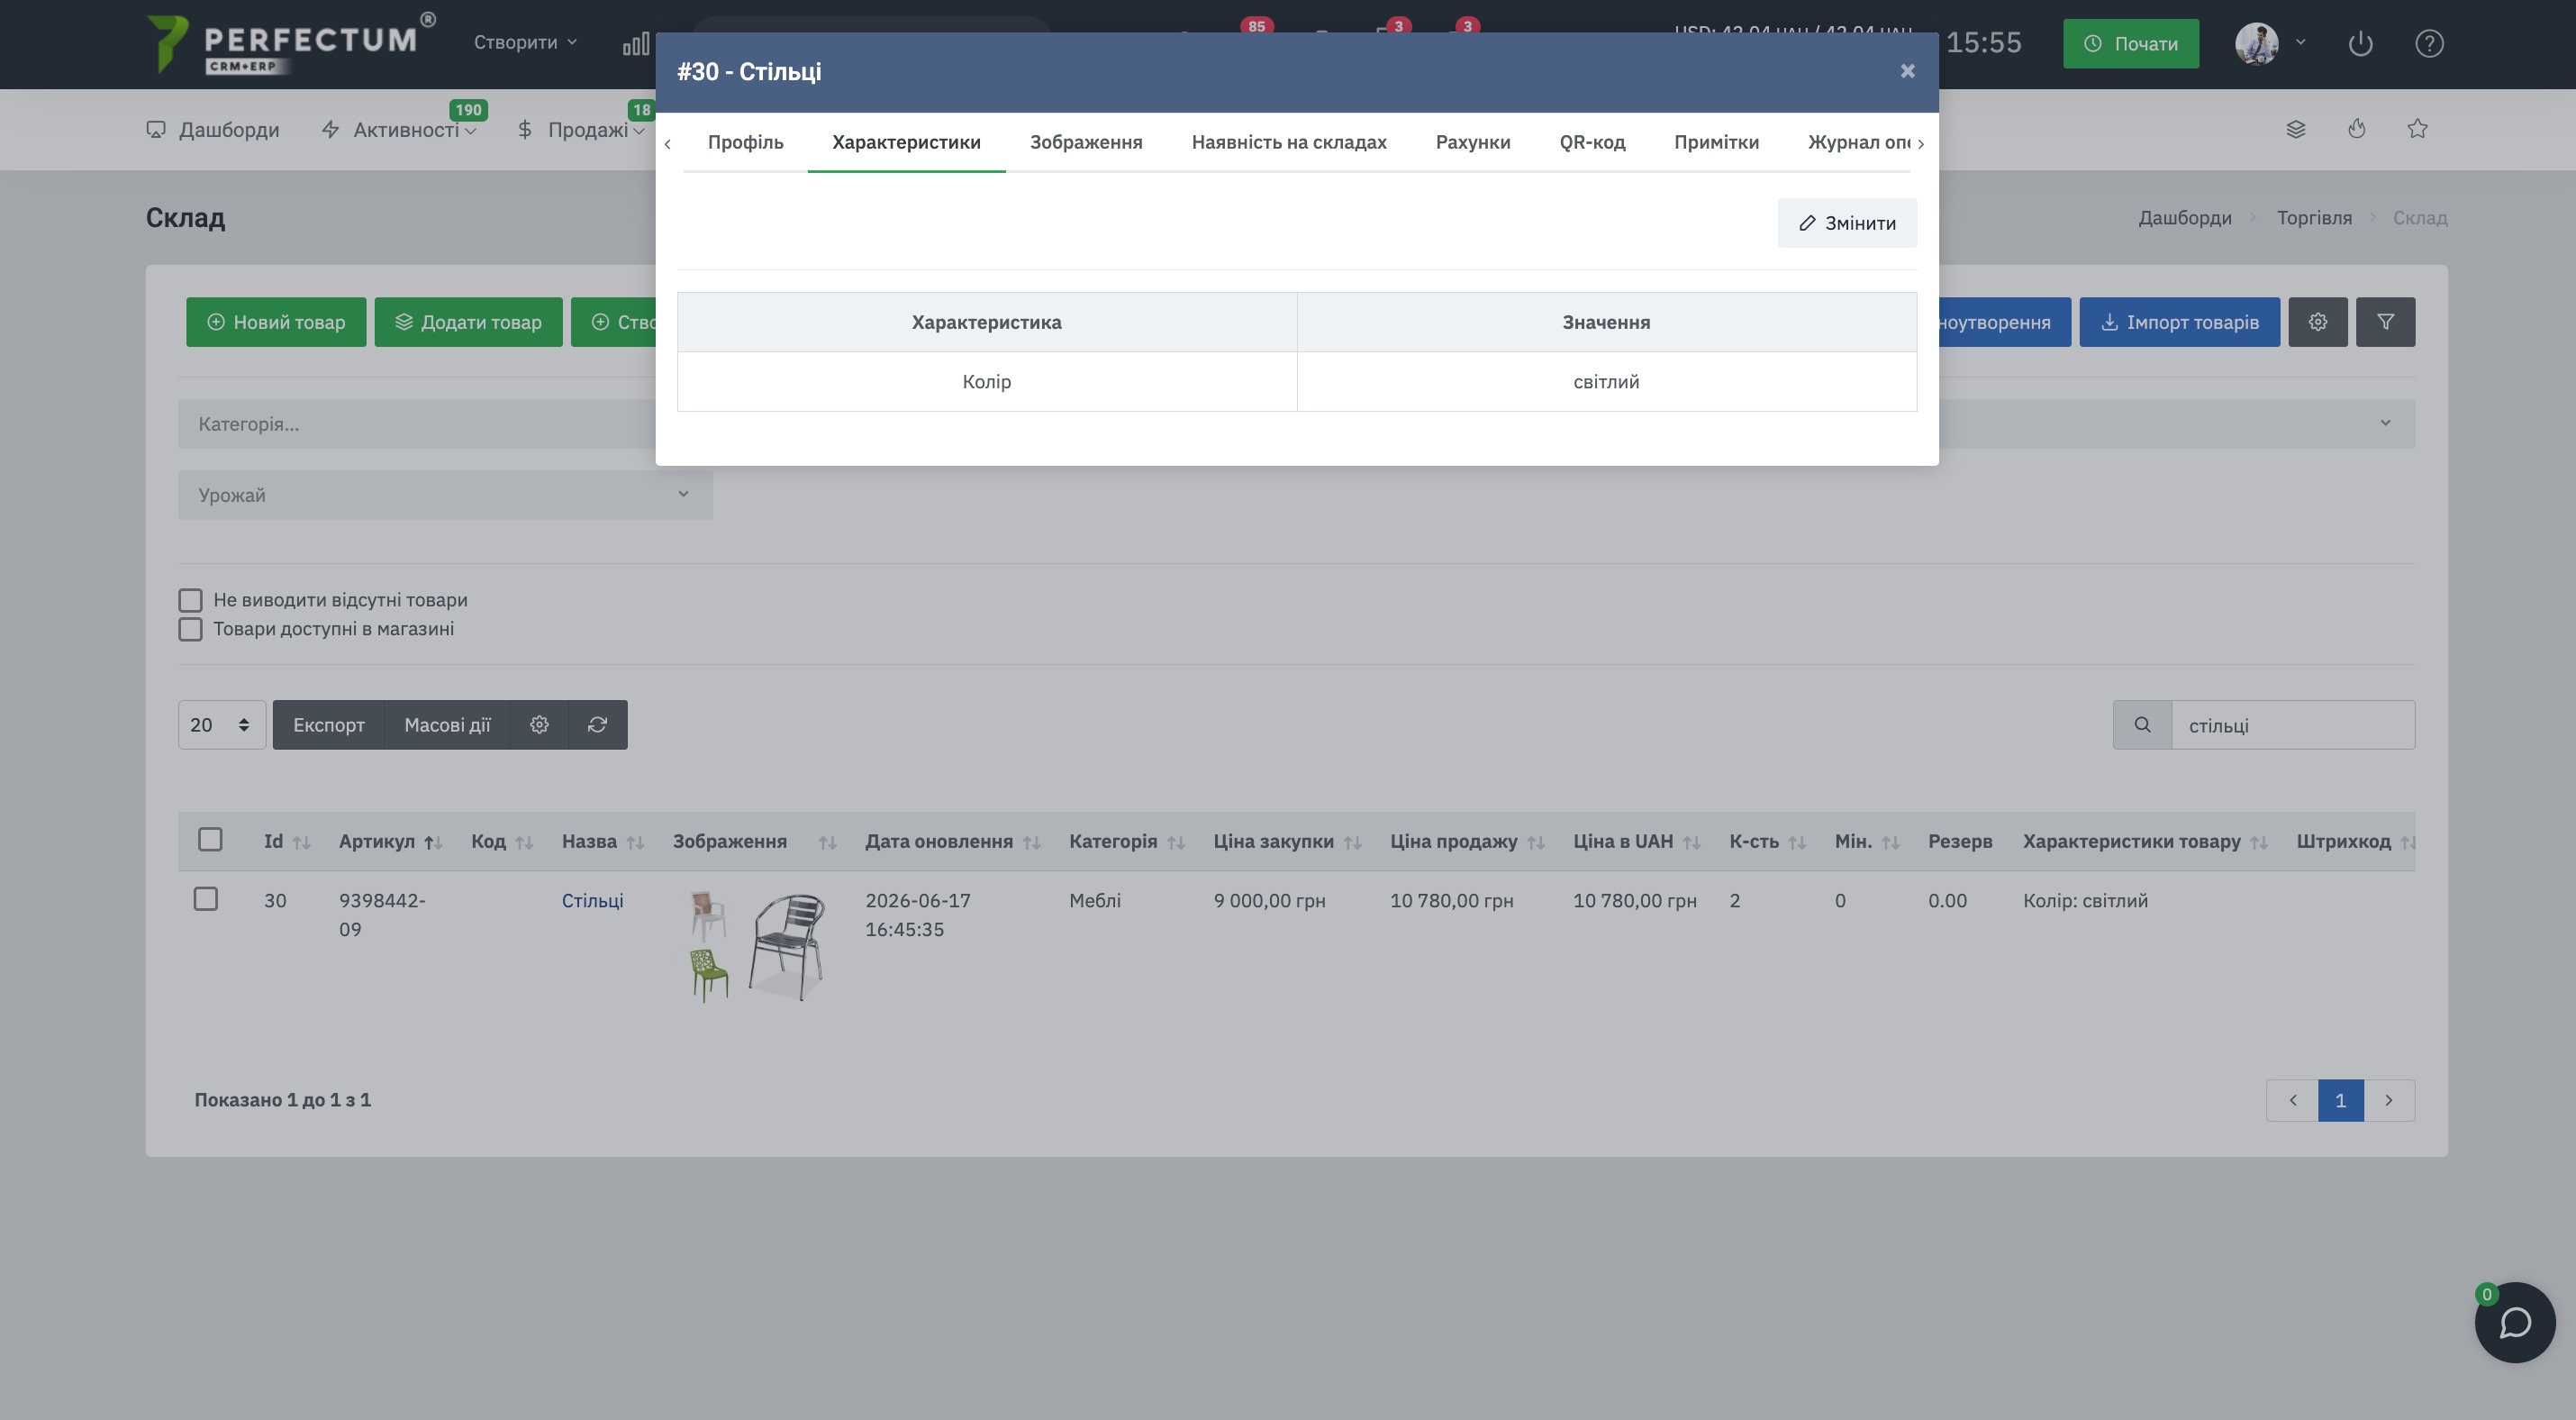2576x1420 pixels.
Task: Open the Наявність на складах tab
Action: 1288,142
